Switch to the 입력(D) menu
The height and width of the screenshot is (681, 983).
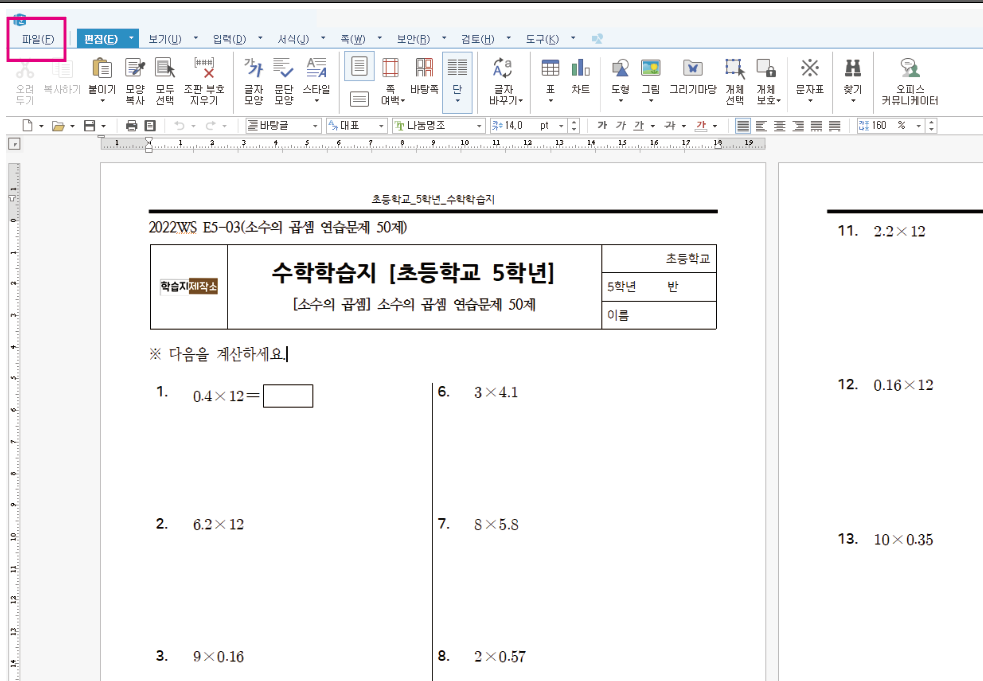229,39
